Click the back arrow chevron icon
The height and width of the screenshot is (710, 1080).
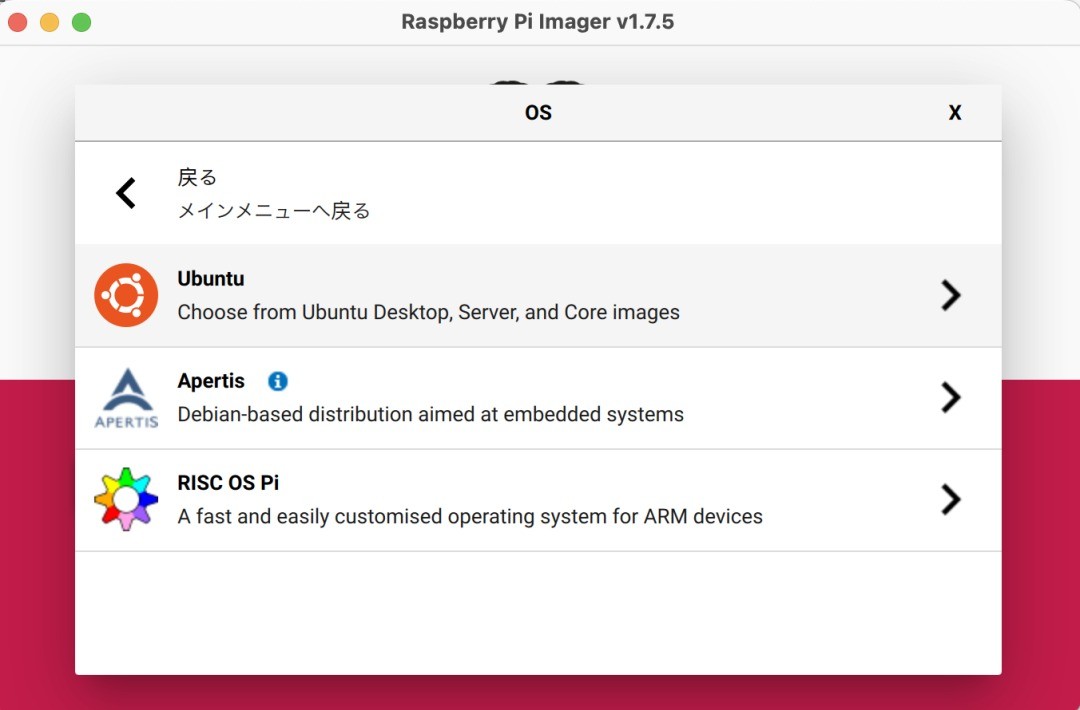(126, 193)
